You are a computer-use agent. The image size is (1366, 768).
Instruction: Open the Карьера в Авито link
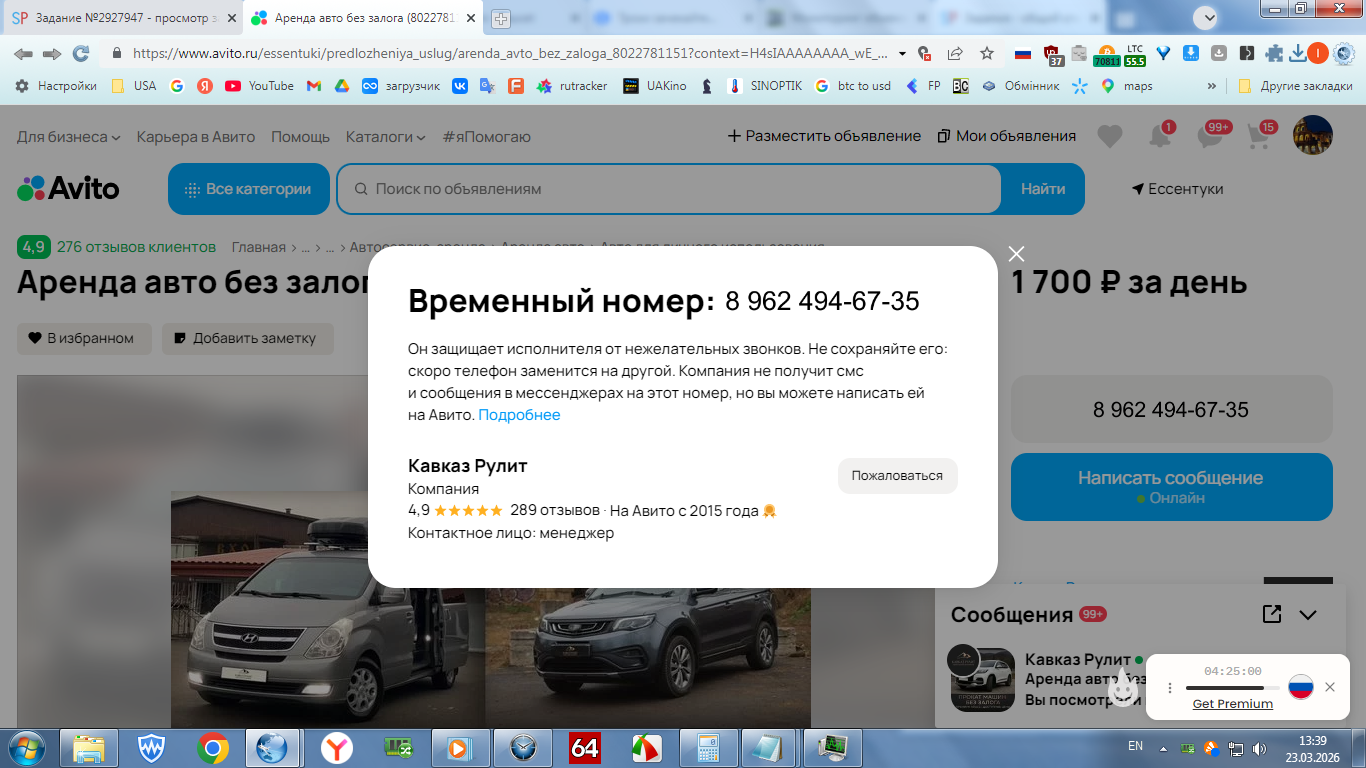coord(196,136)
